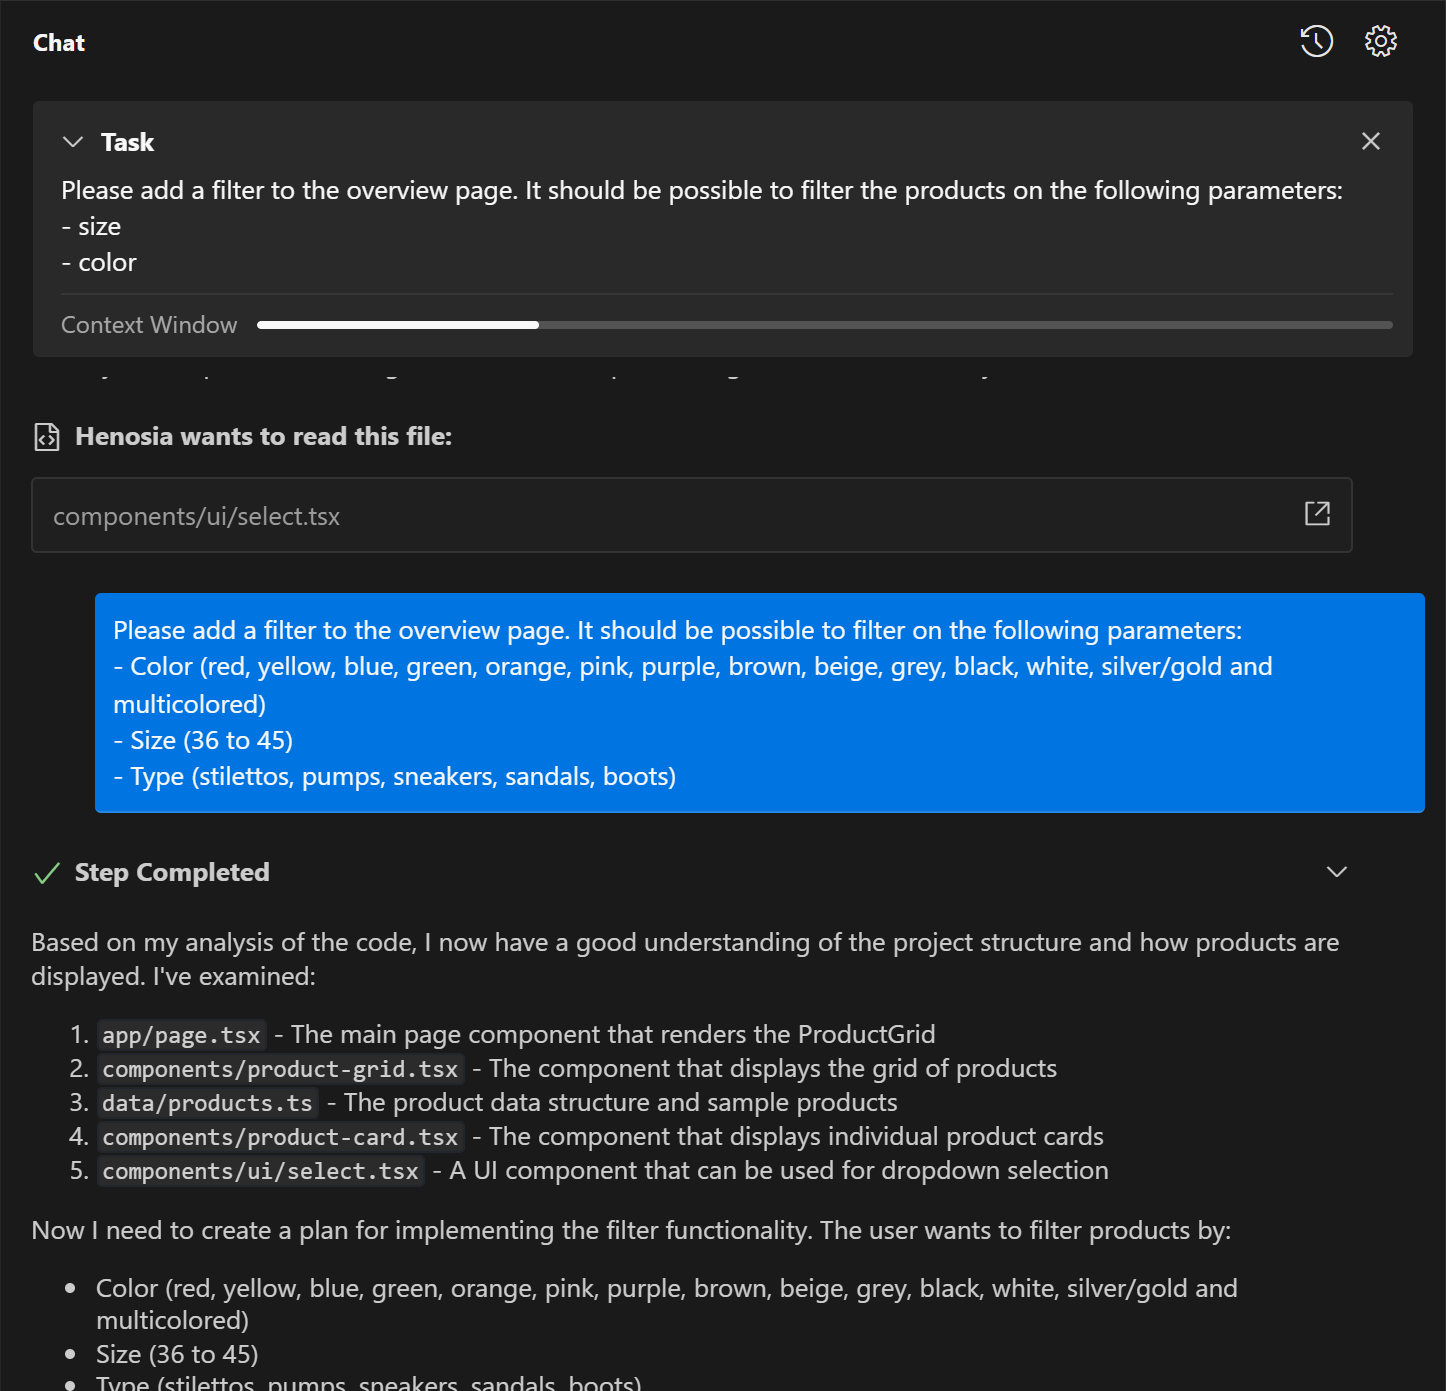Screen dimensions: 1446x1391
Task: Click the Context Window progress bar
Action: 824,325
